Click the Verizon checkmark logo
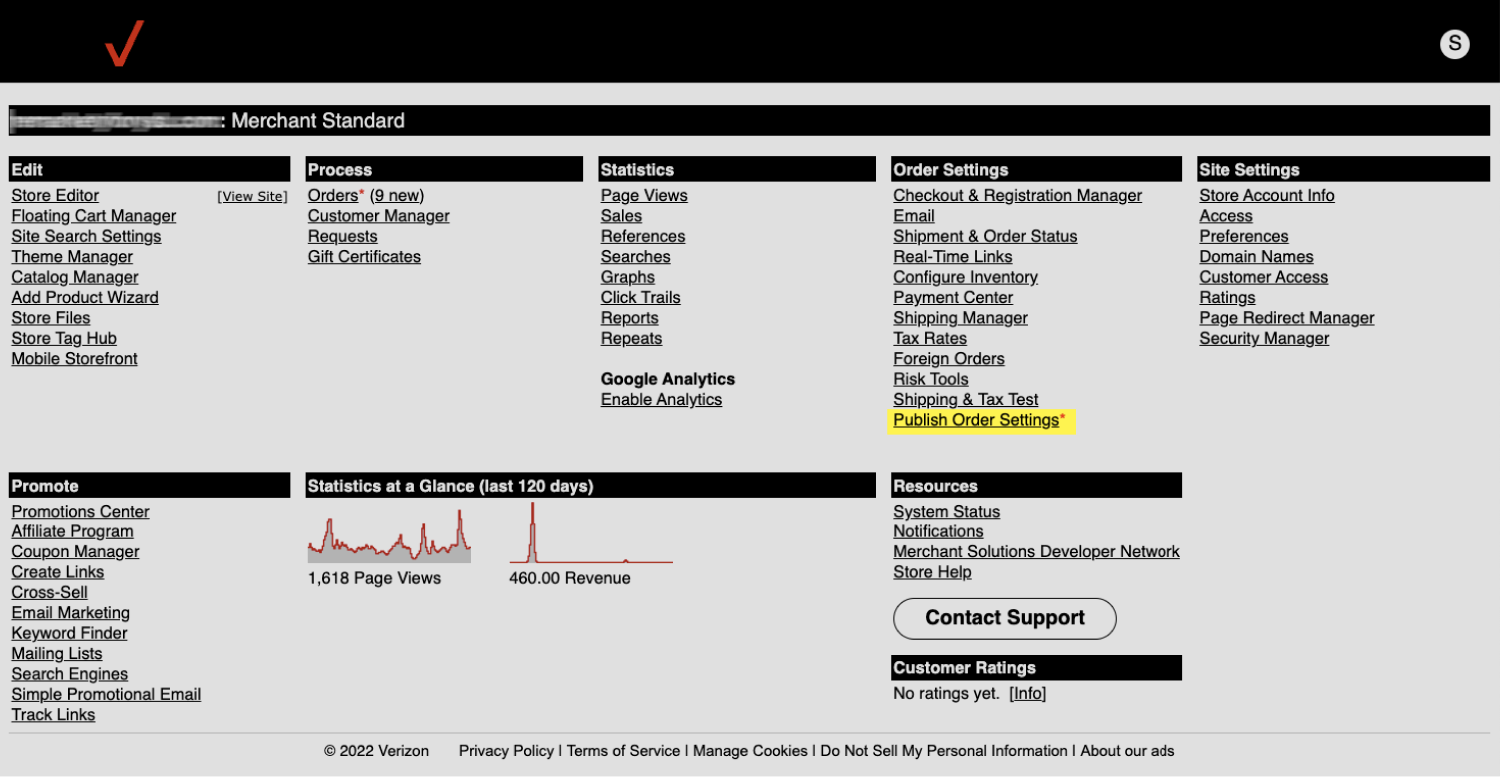 click(x=124, y=43)
